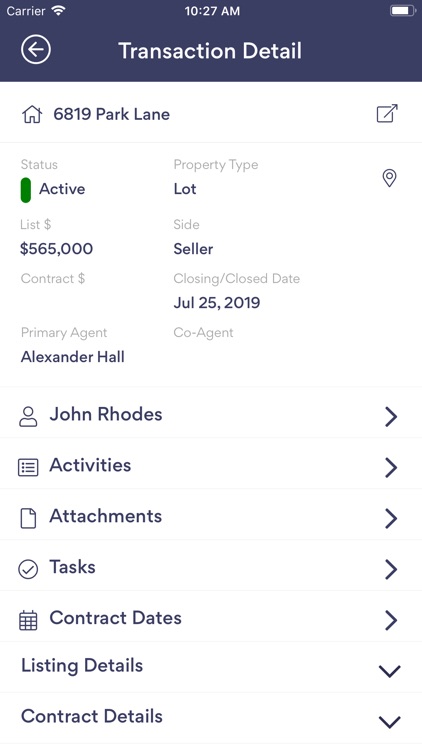The image size is (422, 750).
Task: Open the Attachments row
Action: click(211, 517)
